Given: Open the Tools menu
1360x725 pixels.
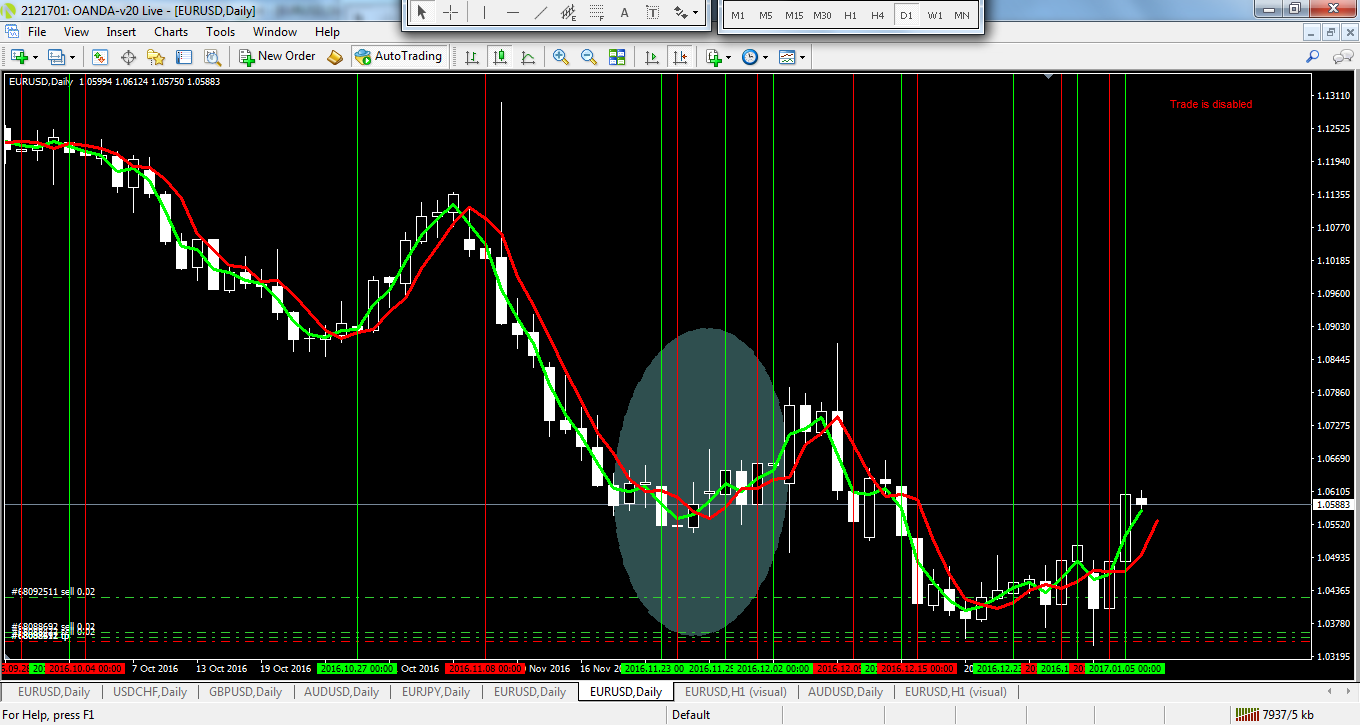Looking at the screenshot, I should tap(220, 32).
